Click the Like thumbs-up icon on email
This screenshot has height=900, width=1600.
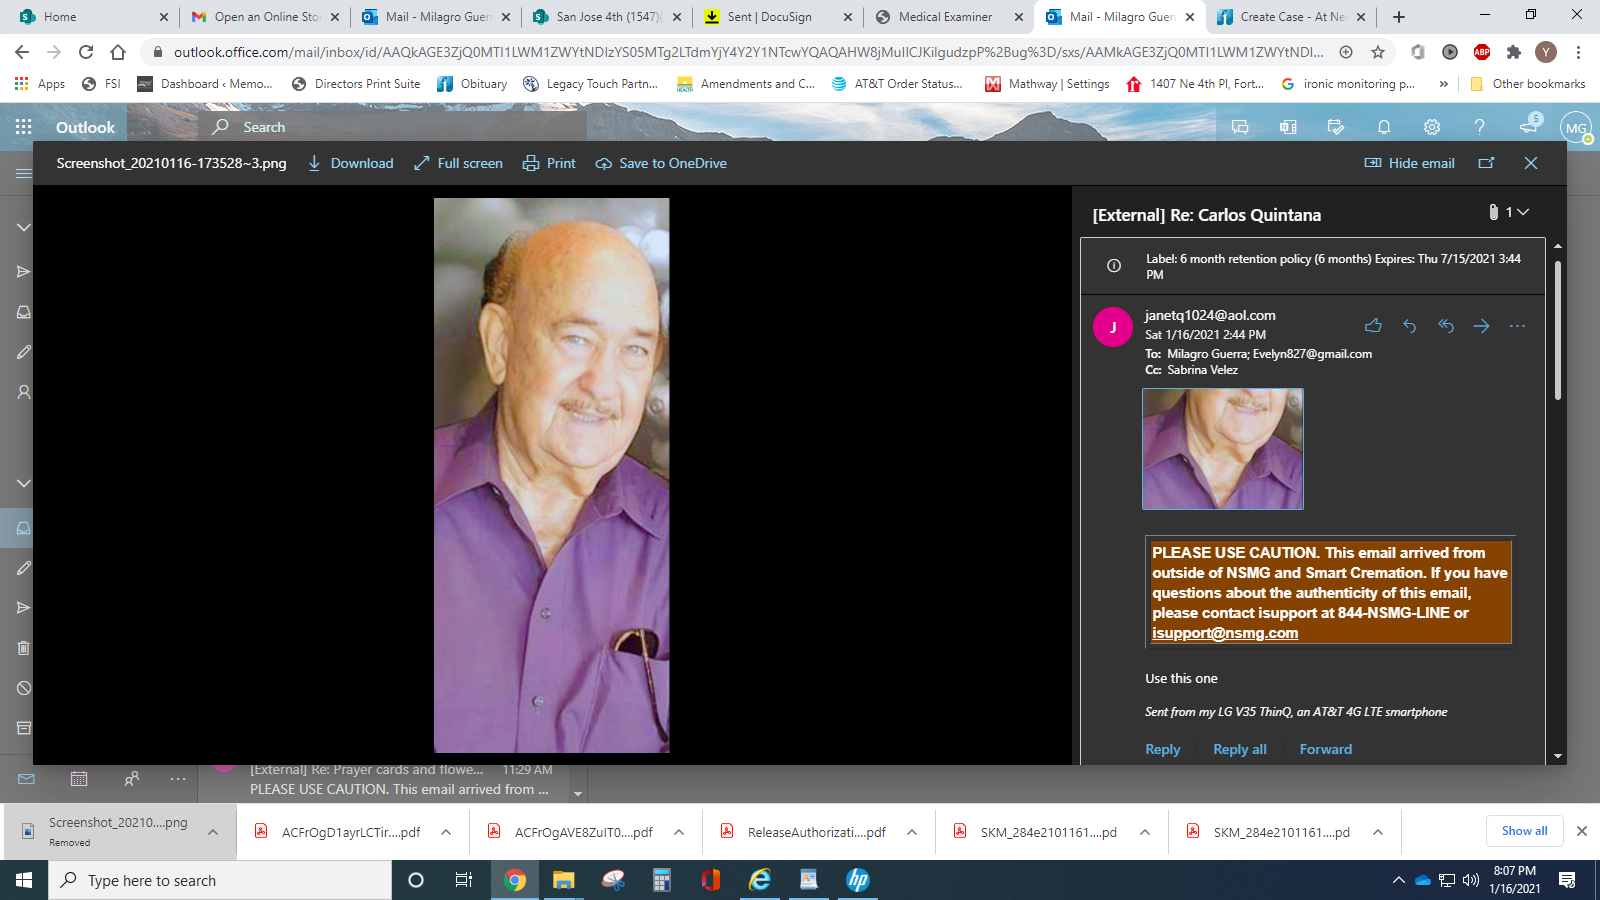[1373, 326]
